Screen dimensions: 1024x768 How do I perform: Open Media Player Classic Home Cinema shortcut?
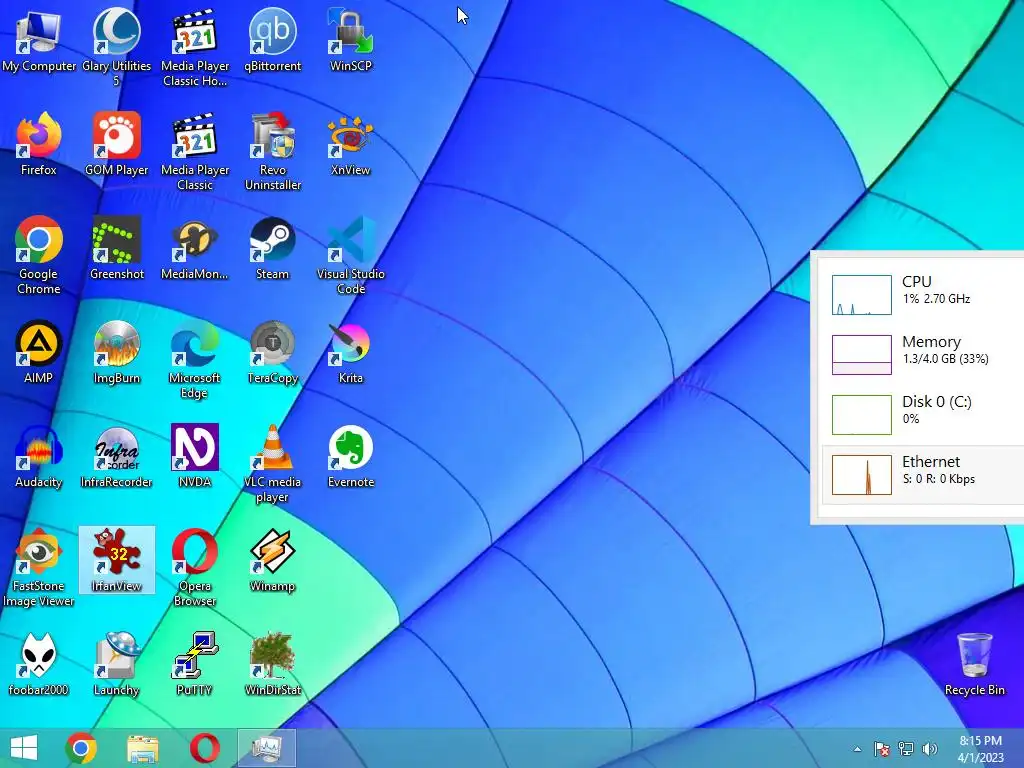pos(195,47)
